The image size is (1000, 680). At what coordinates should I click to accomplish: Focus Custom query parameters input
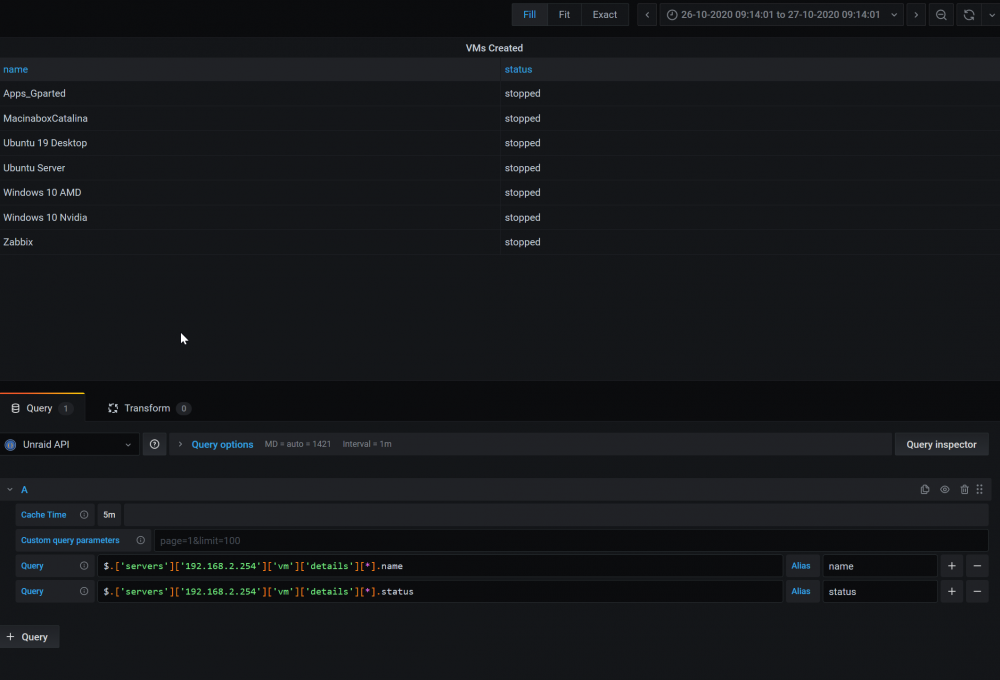click(x=571, y=540)
